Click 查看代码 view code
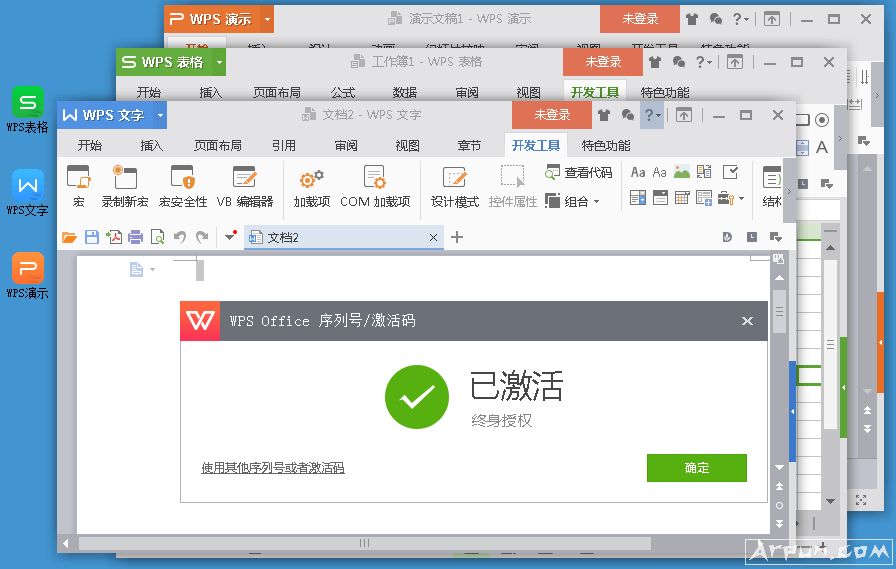This screenshot has width=896, height=569. pyautogui.click(x=578, y=172)
